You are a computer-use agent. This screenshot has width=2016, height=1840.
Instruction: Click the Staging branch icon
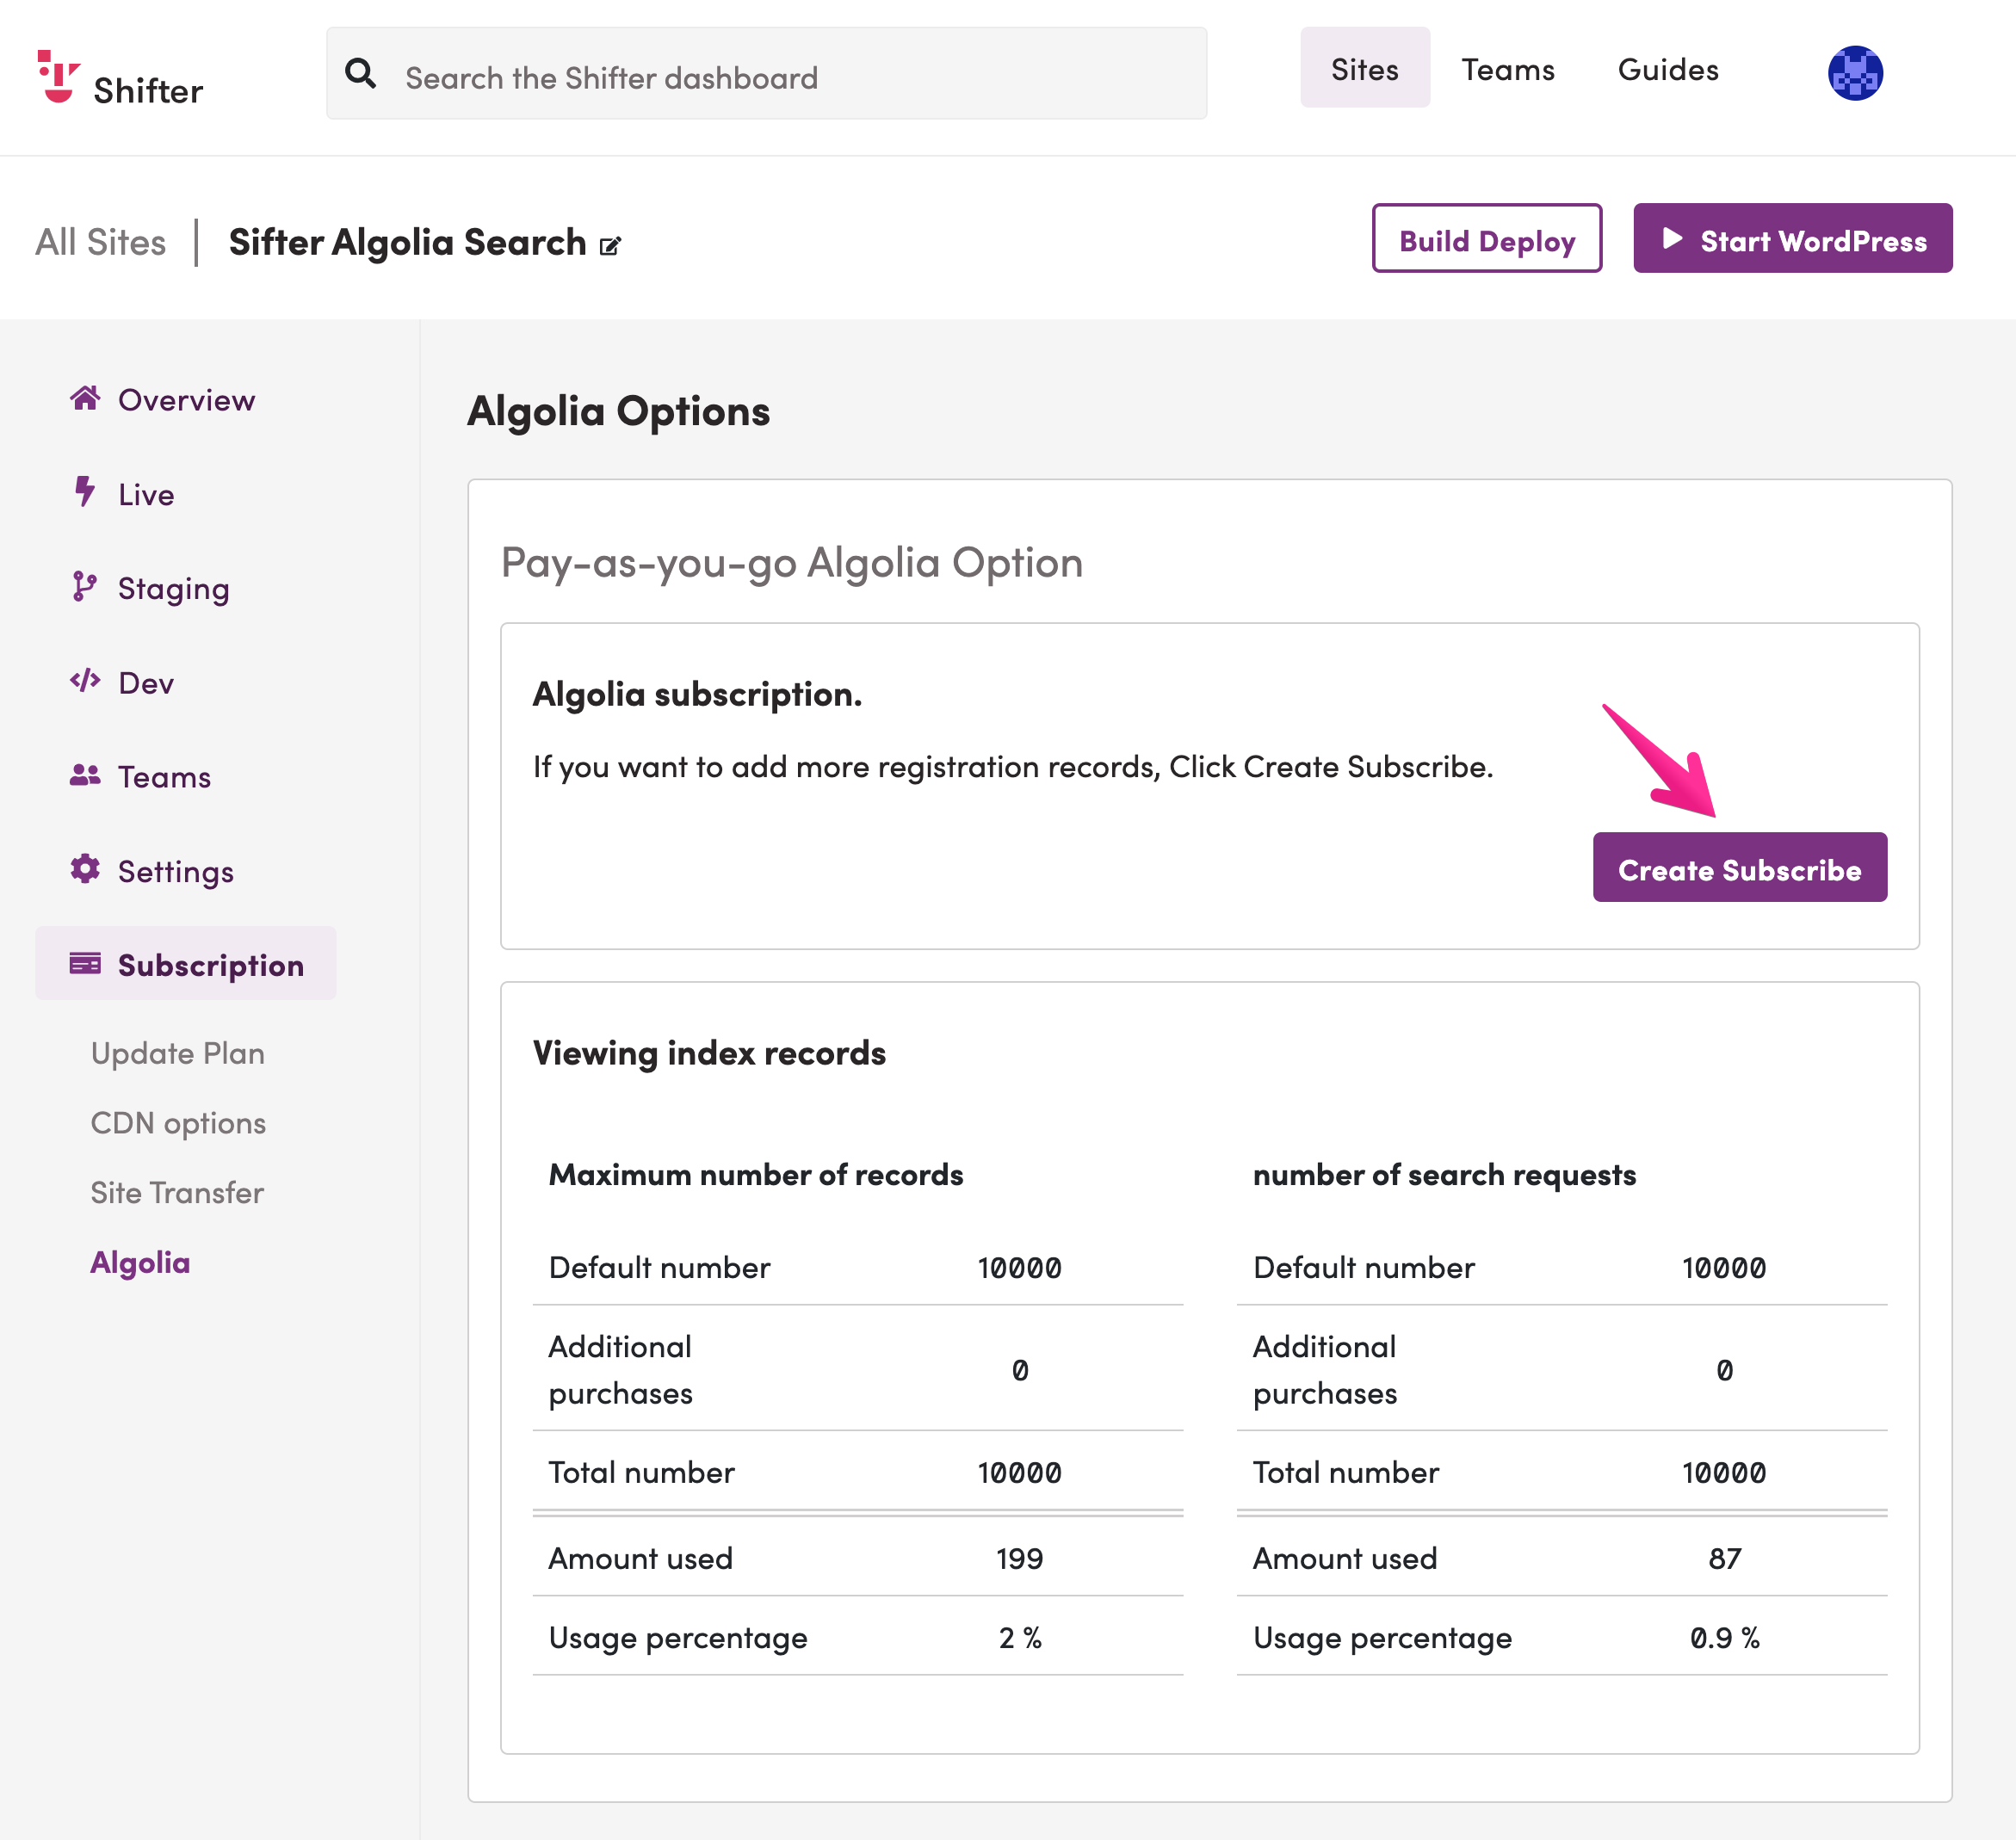coord(85,587)
